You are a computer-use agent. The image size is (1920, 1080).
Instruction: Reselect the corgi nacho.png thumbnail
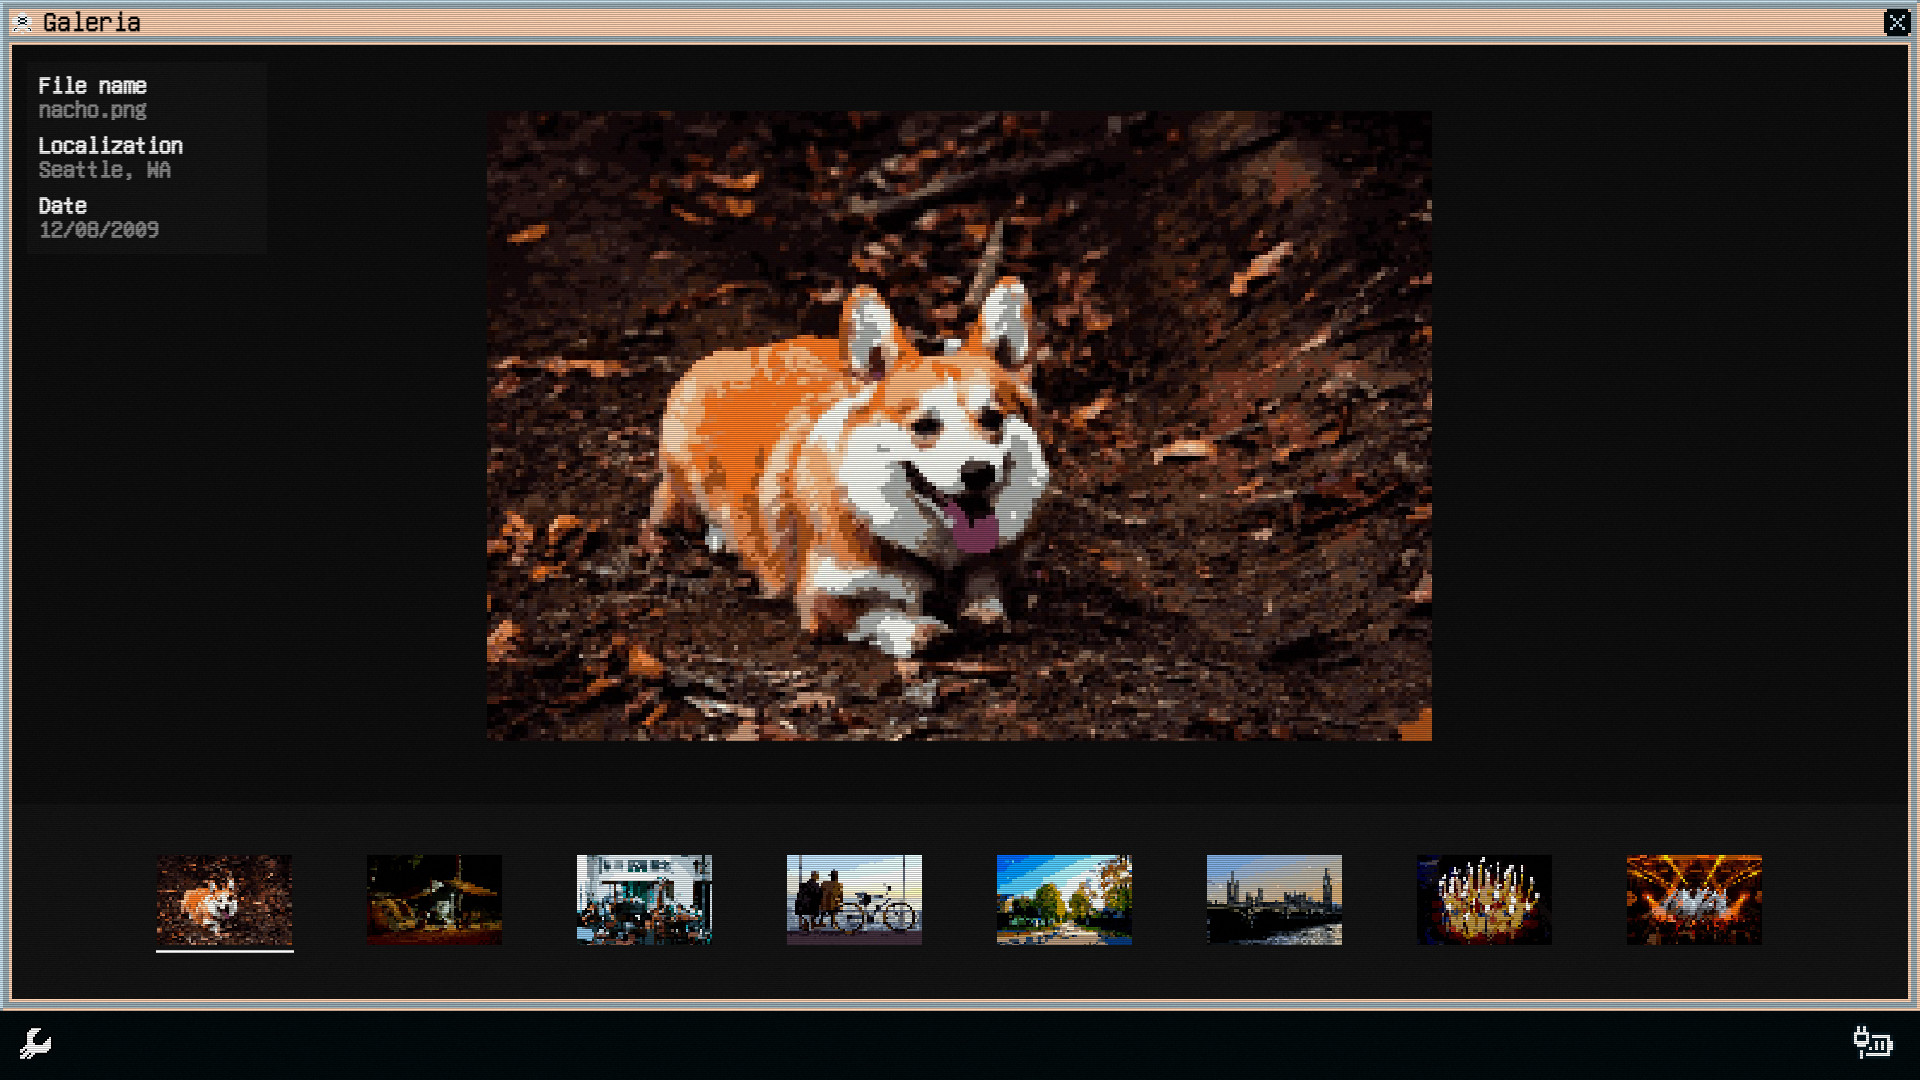224,899
